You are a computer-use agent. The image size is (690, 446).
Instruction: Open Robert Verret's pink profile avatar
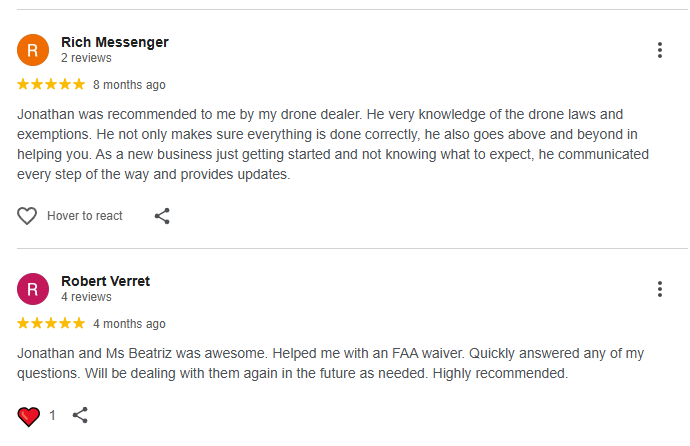tap(33, 289)
